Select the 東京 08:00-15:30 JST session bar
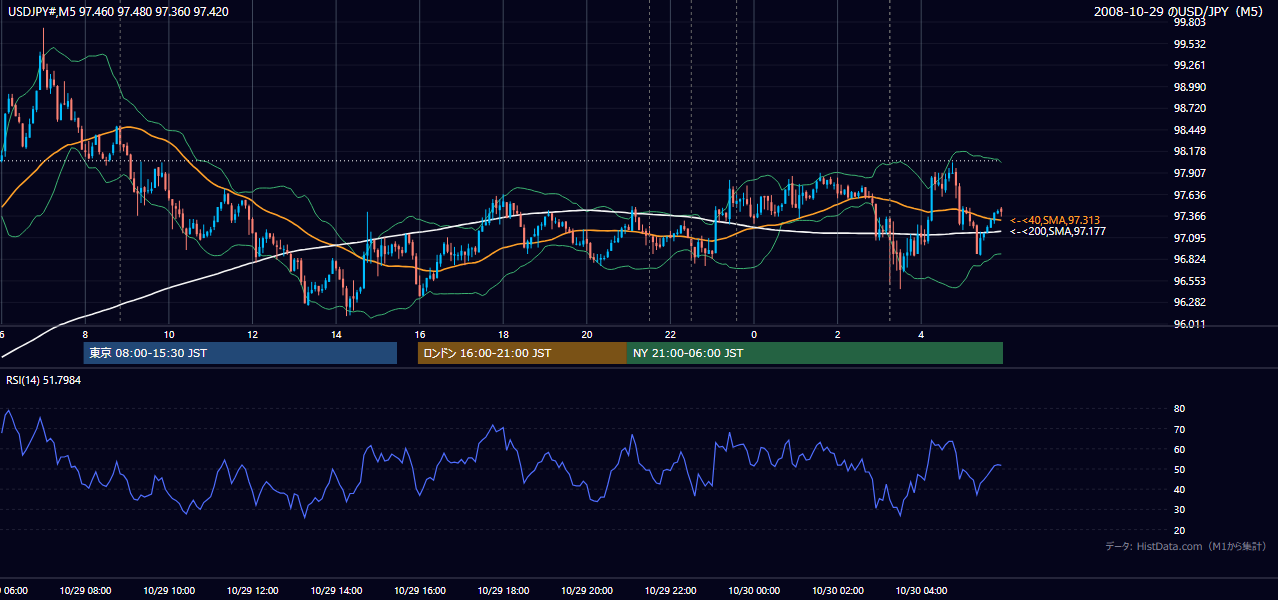The height and width of the screenshot is (600, 1278). [x=240, y=353]
